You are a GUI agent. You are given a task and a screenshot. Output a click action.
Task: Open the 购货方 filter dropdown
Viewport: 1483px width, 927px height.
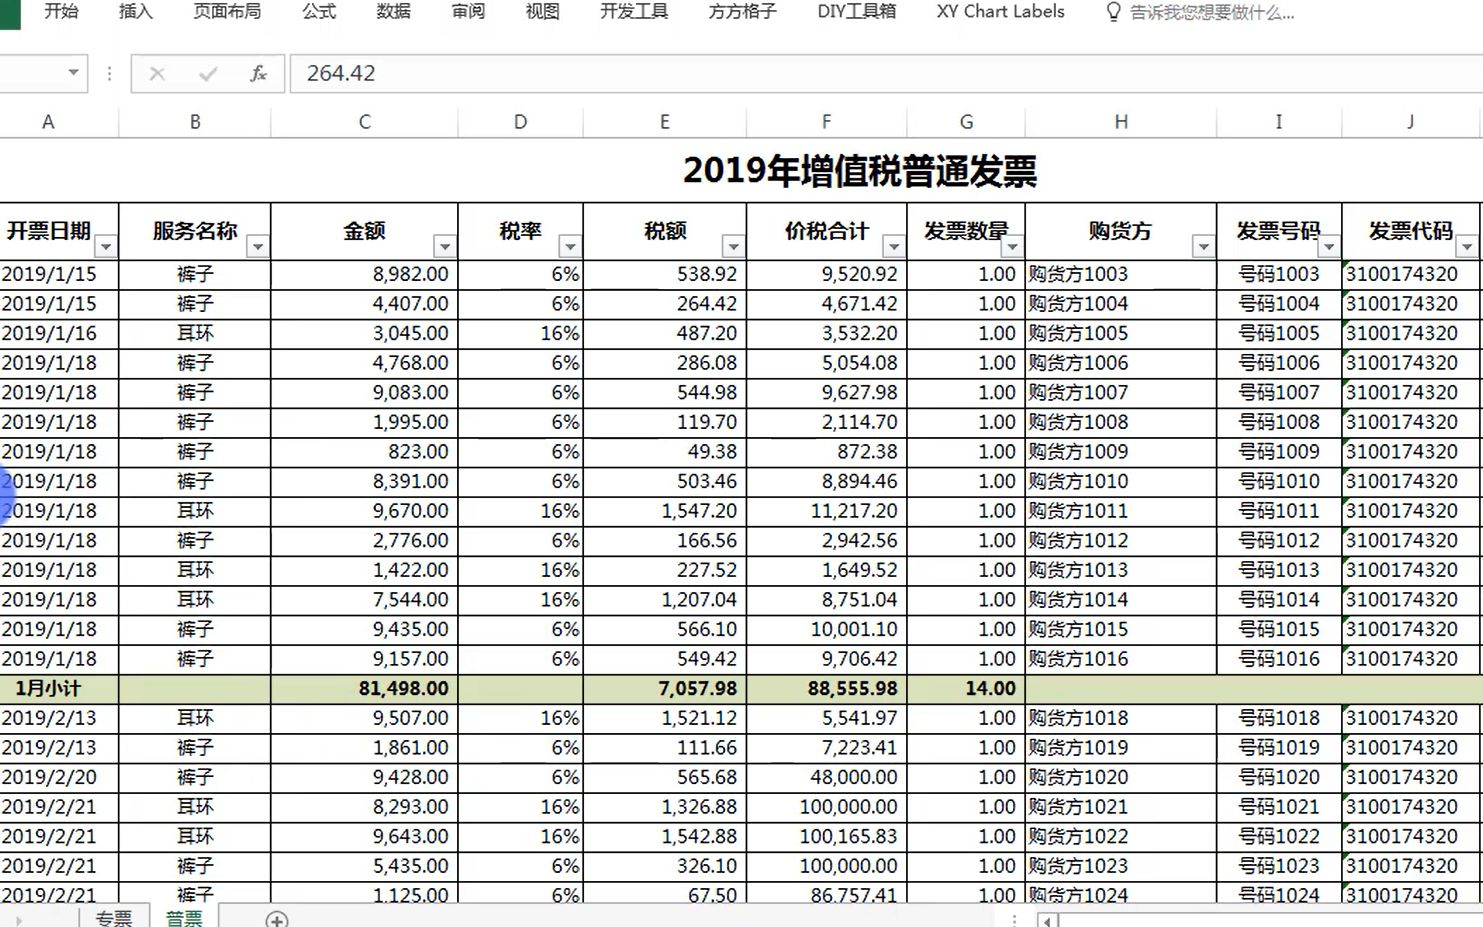tap(1203, 246)
